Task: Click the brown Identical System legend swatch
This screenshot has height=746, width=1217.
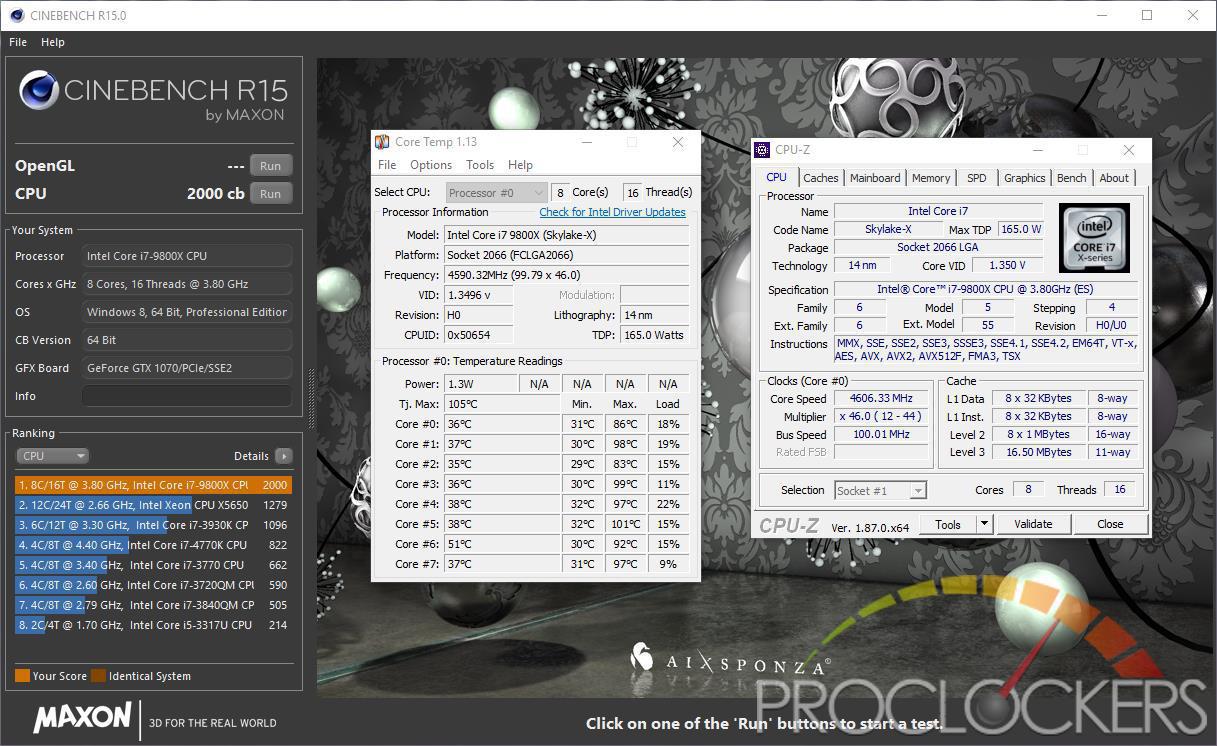Action: click(x=98, y=676)
